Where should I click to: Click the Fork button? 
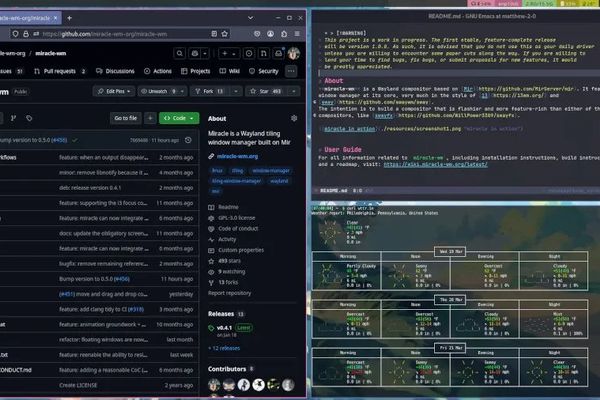[209, 91]
